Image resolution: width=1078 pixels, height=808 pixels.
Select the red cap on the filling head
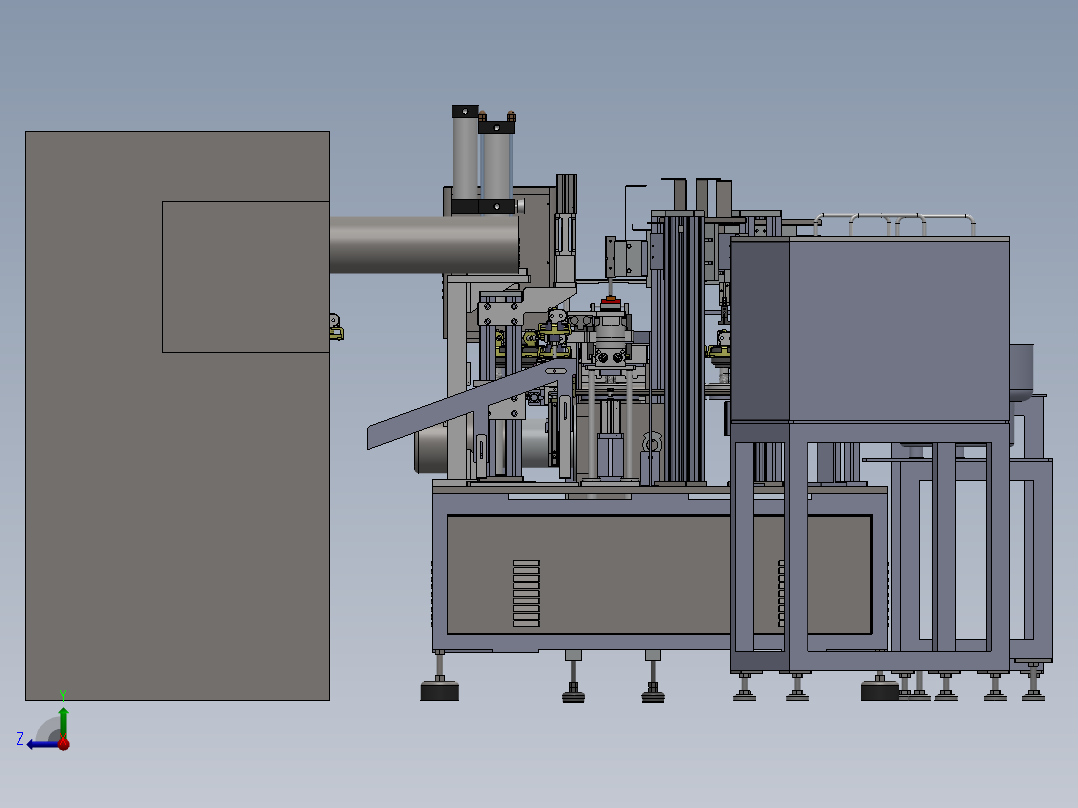pos(610,301)
